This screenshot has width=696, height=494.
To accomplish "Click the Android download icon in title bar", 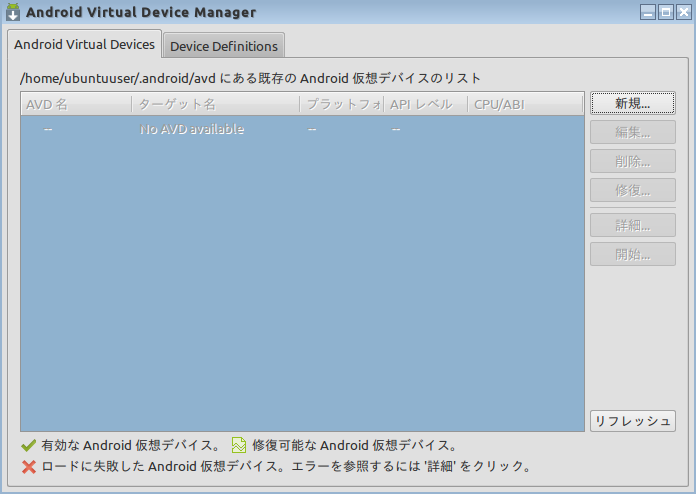I will click(x=13, y=12).
